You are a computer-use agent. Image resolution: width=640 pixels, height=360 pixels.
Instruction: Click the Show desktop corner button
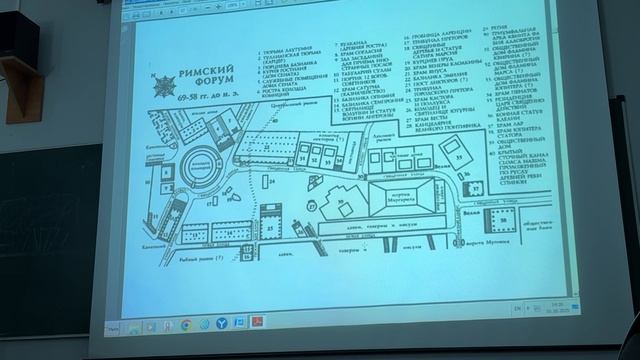pos(576,307)
